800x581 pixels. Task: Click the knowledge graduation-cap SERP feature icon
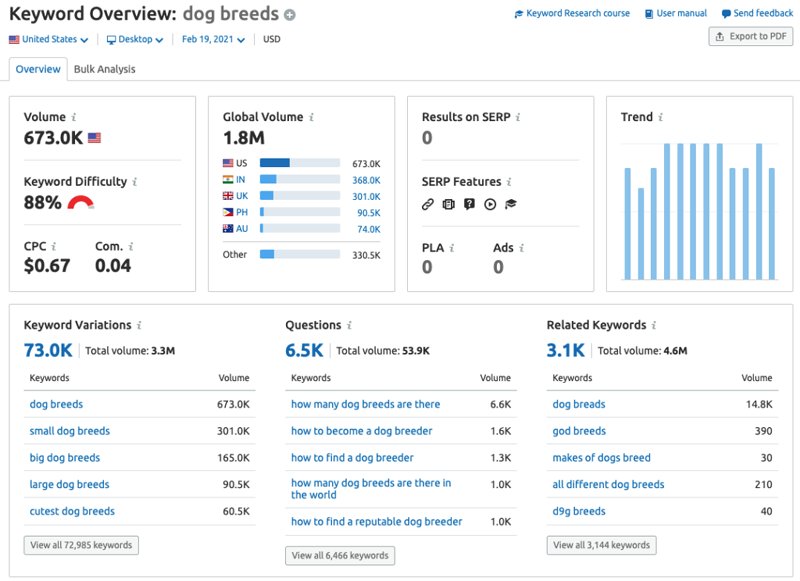point(511,205)
